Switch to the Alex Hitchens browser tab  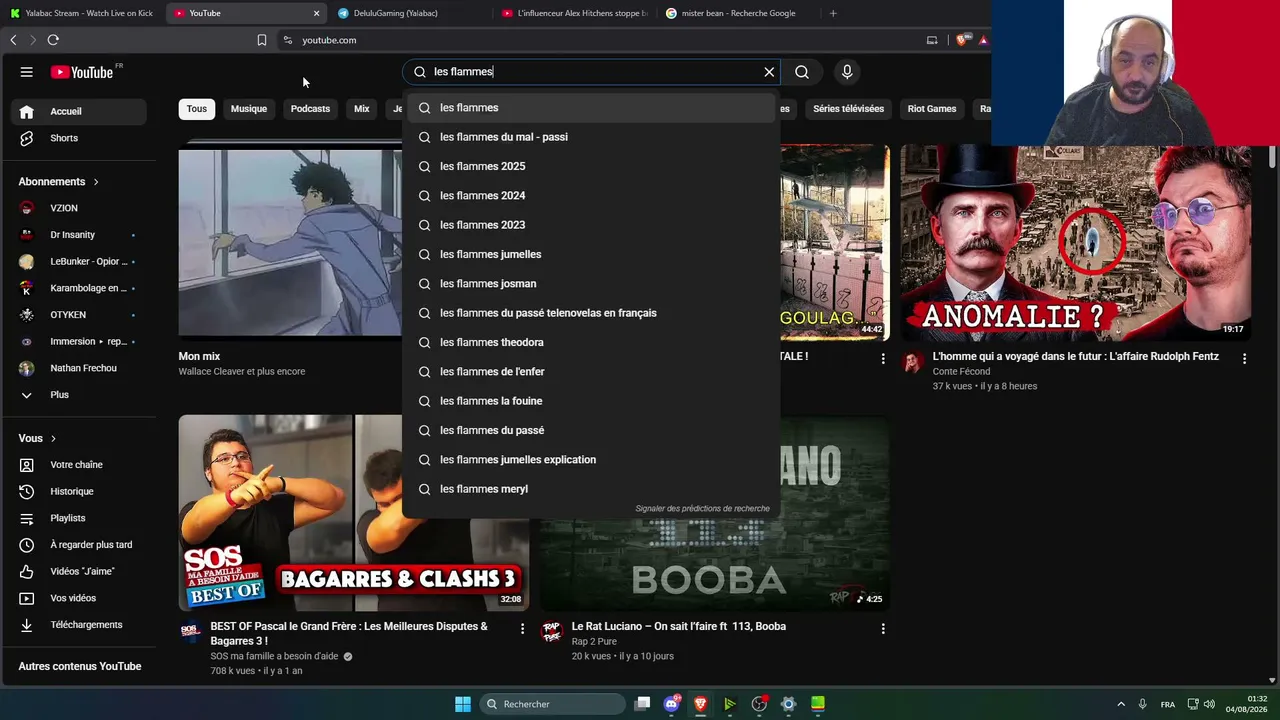coord(574,13)
